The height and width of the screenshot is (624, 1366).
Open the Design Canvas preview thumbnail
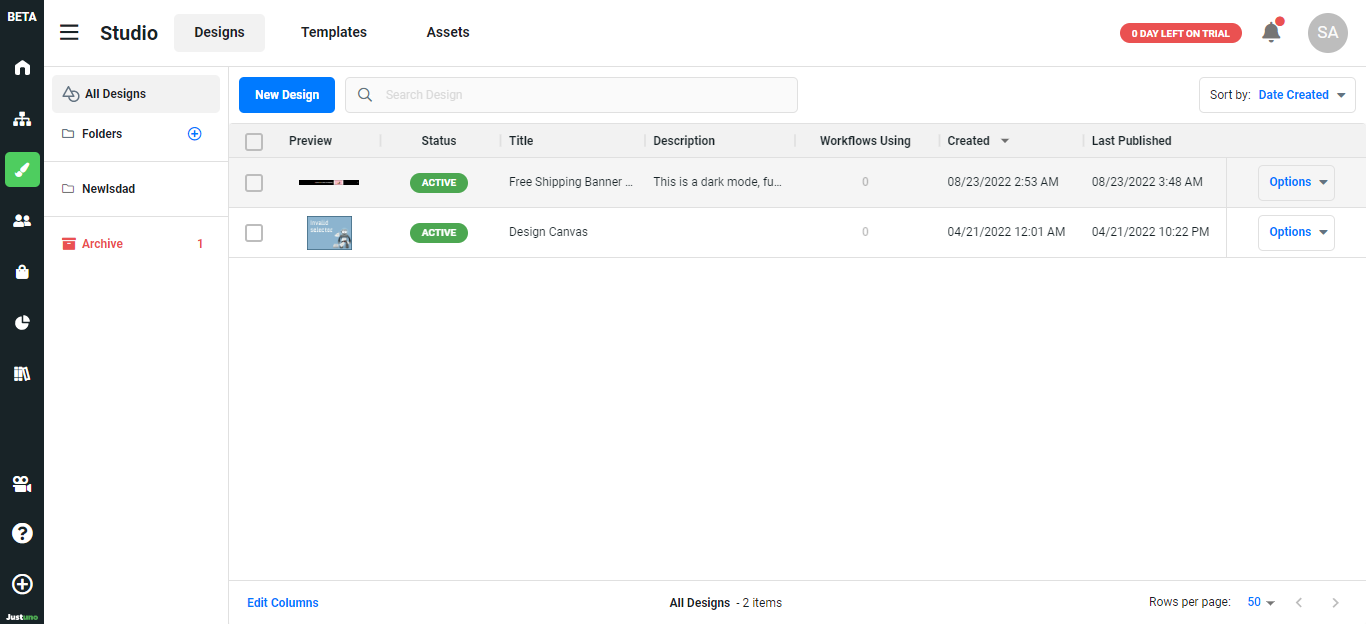tap(329, 233)
